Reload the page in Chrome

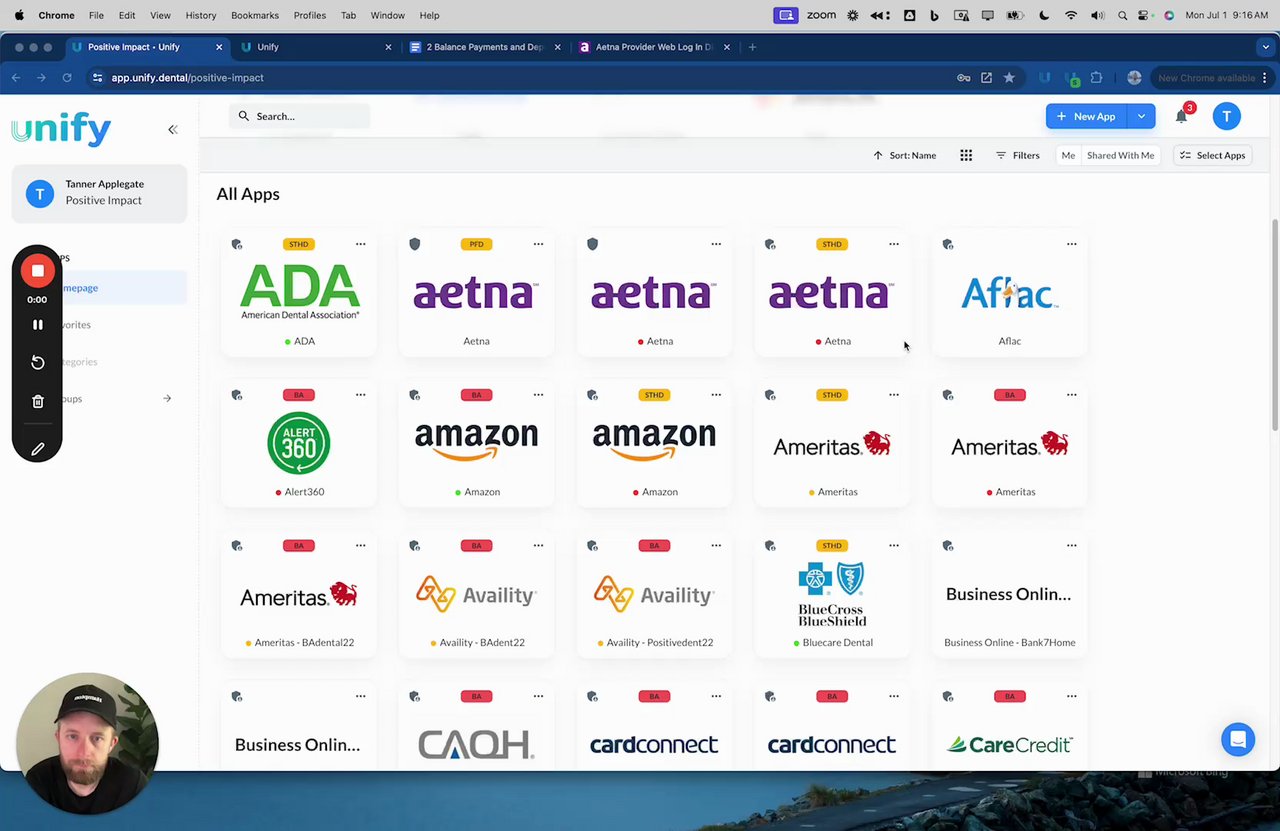point(67,78)
